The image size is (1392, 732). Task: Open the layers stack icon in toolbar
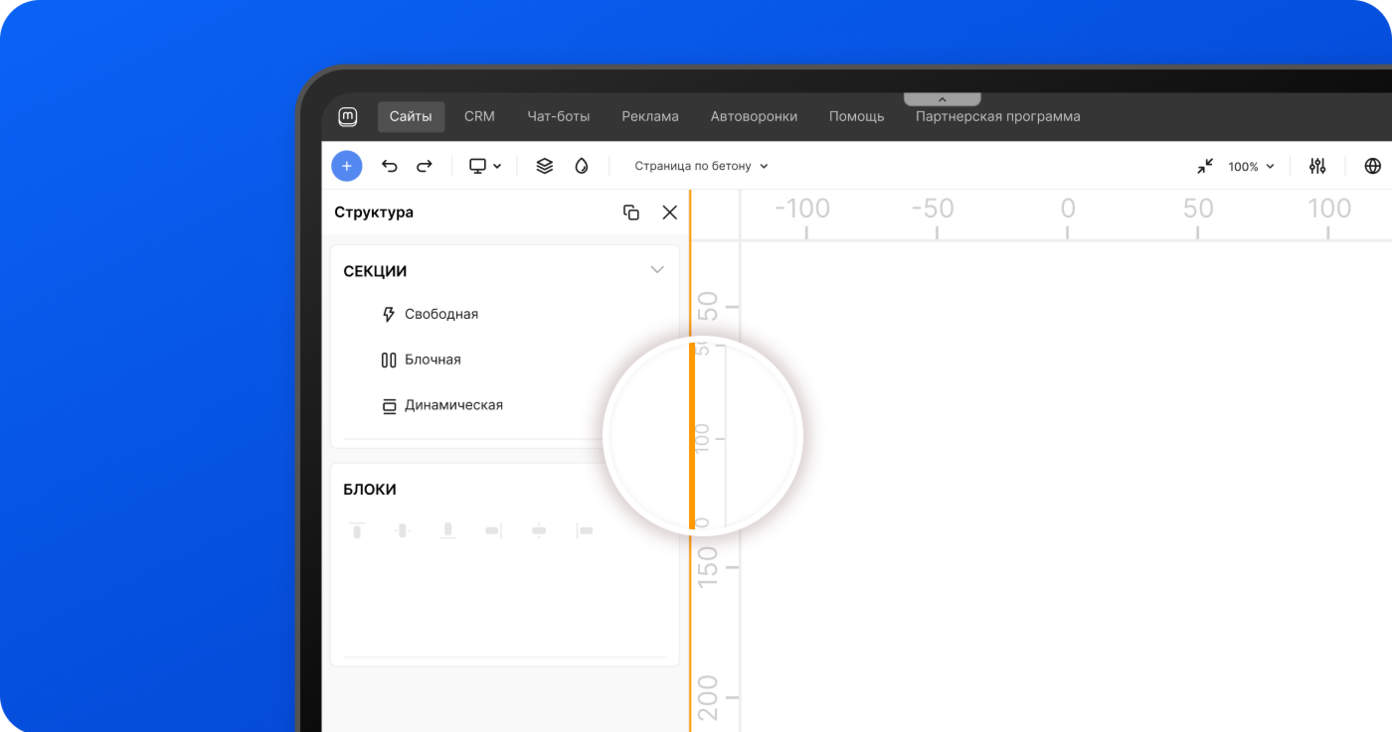[x=544, y=166]
